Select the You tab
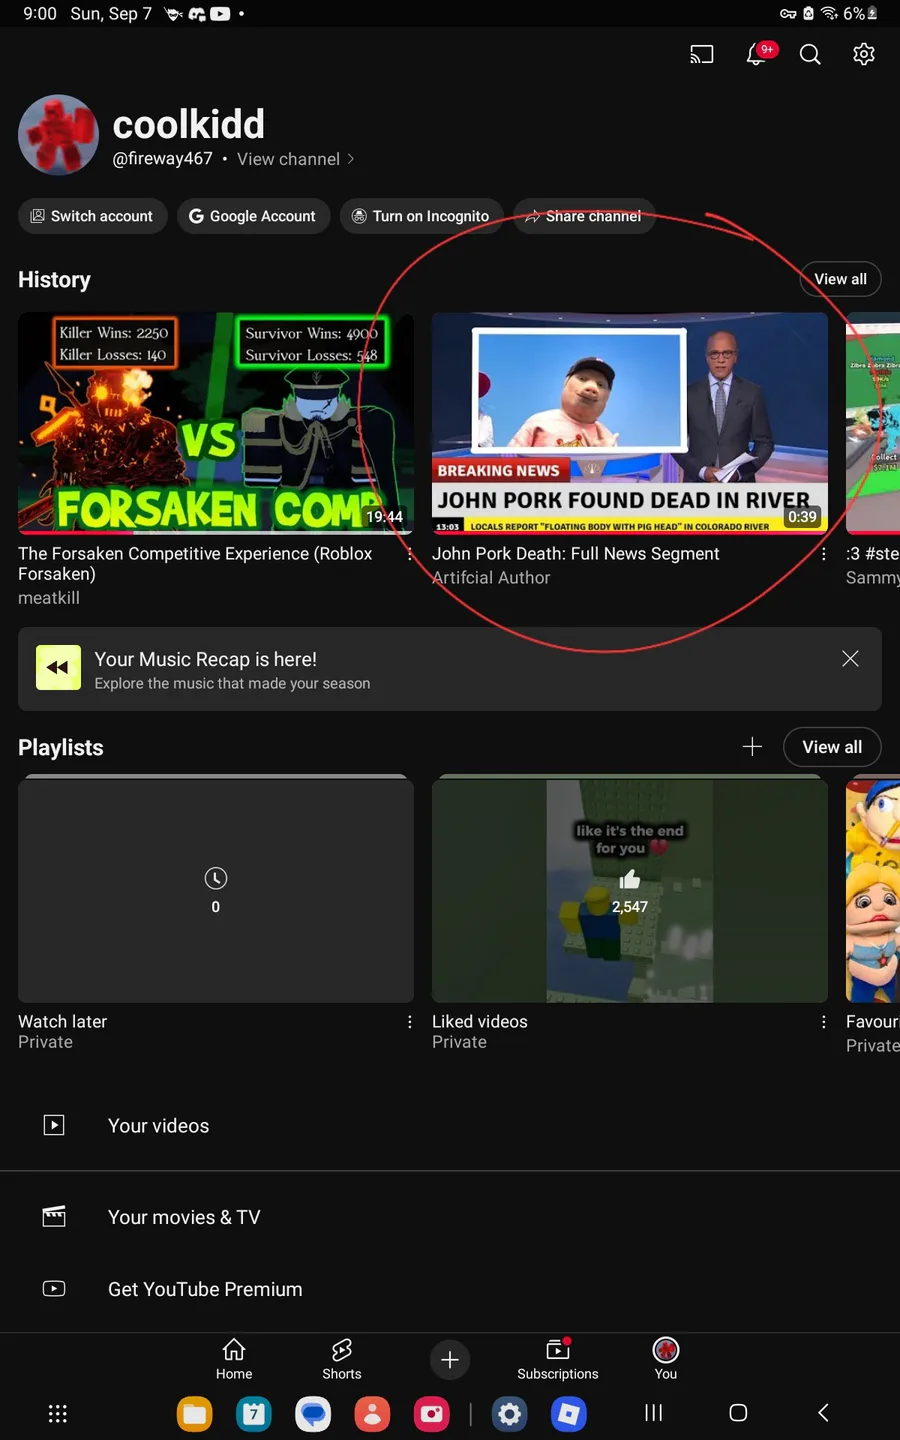The height and width of the screenshot is (1440, 900). tap(666, 1359)
